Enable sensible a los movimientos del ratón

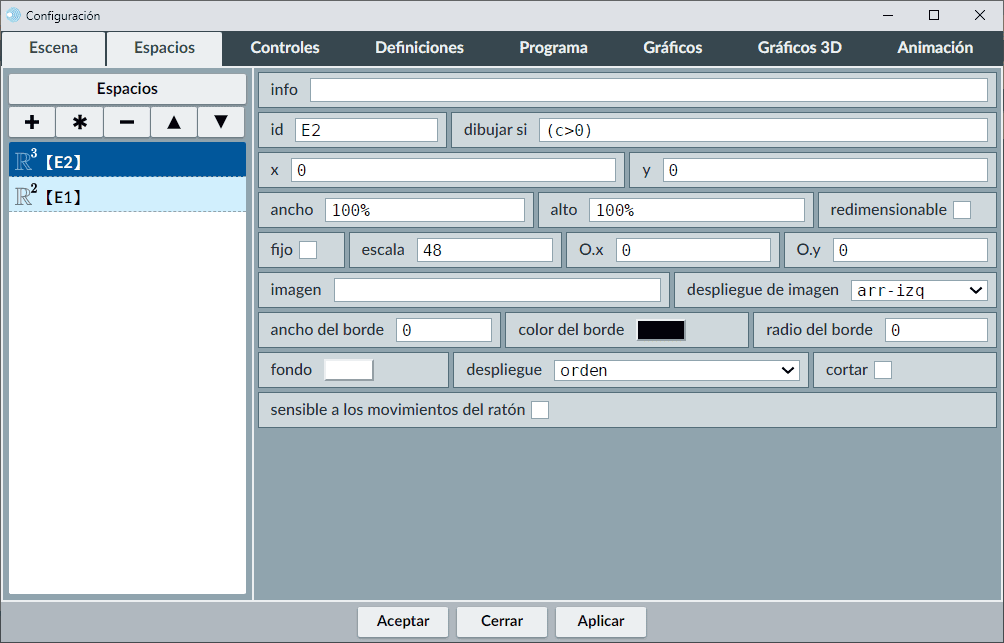coord(540,410)
